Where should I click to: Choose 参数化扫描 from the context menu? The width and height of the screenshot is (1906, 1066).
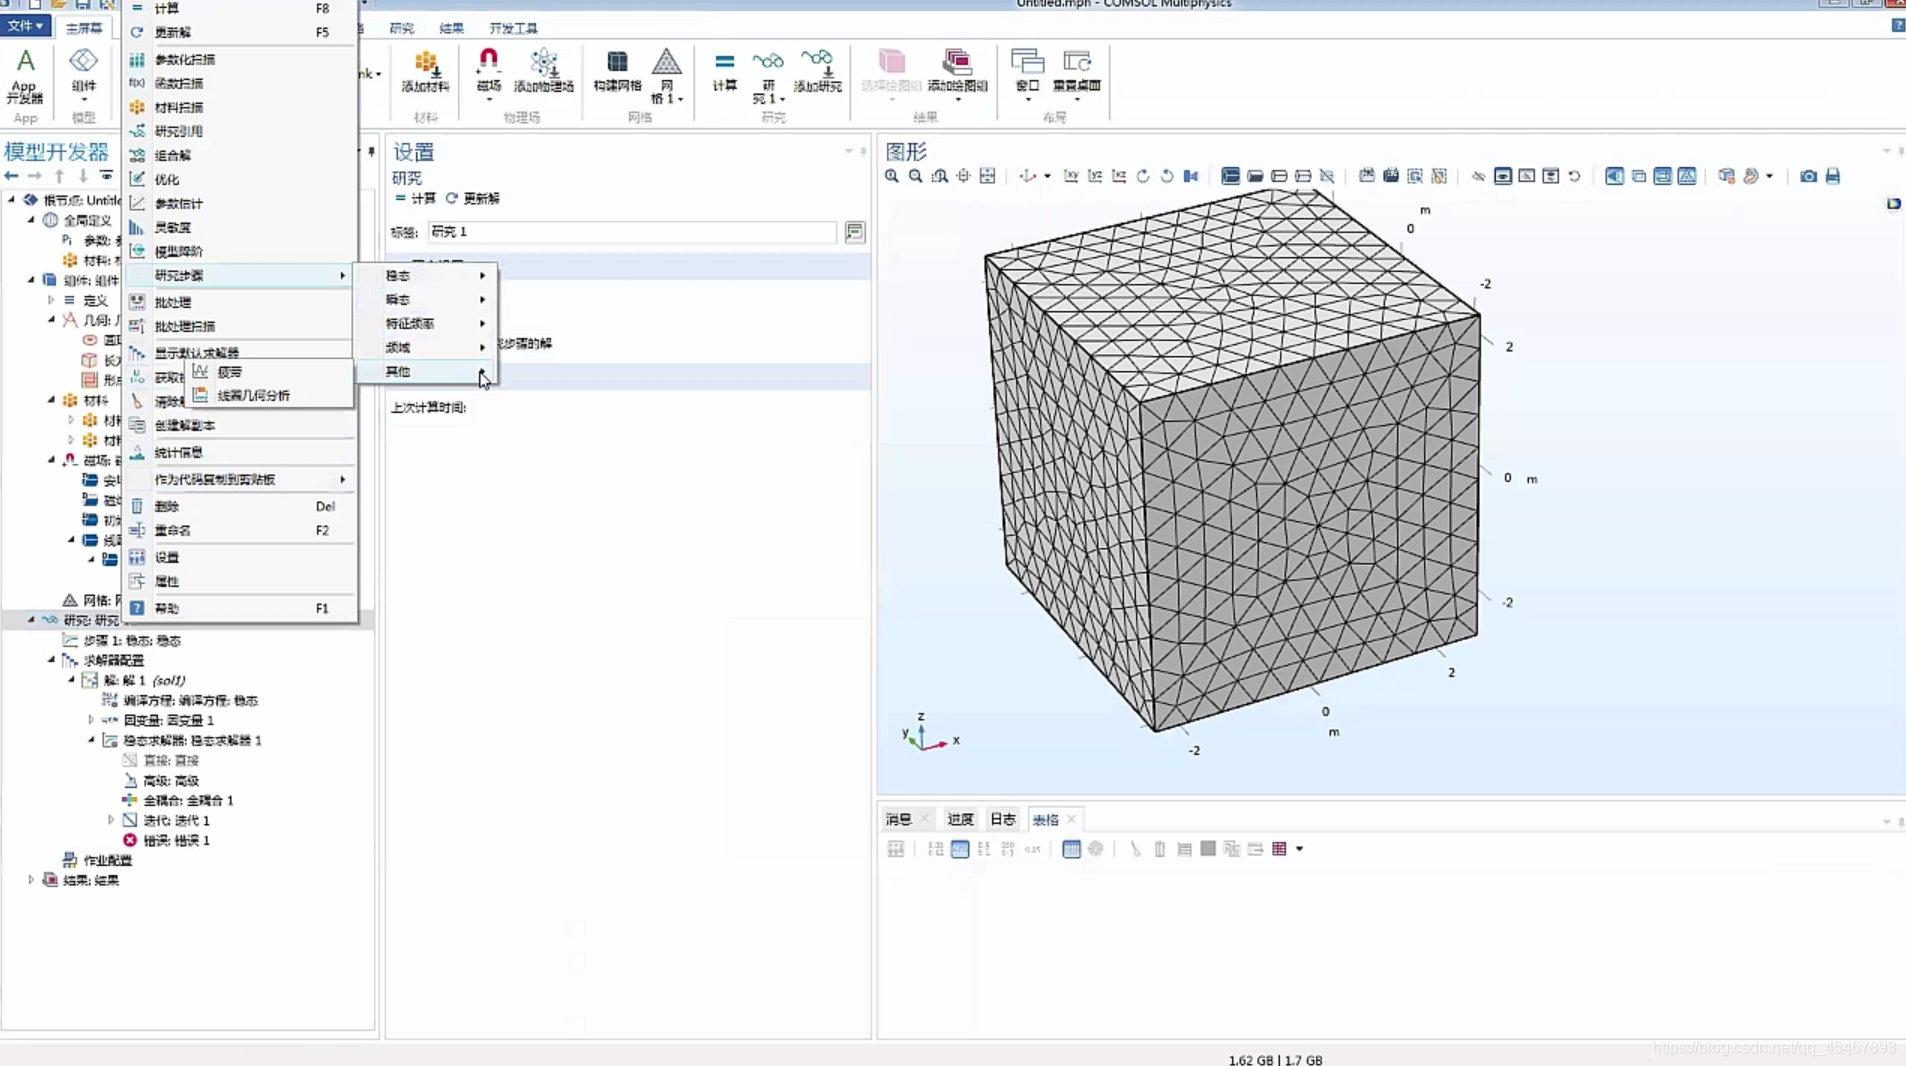click(x=240, y=59)
